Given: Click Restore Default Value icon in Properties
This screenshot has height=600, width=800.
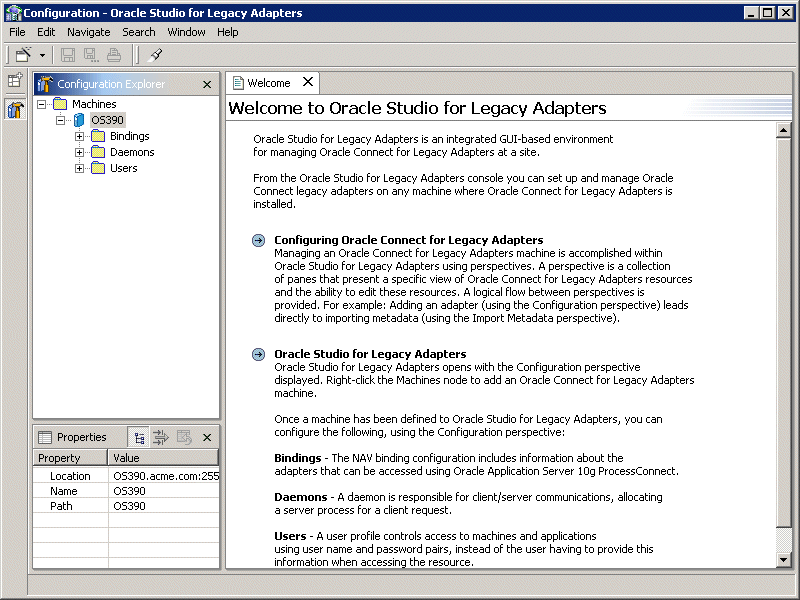Looking at the screenshot, I should tap(184, 437).
